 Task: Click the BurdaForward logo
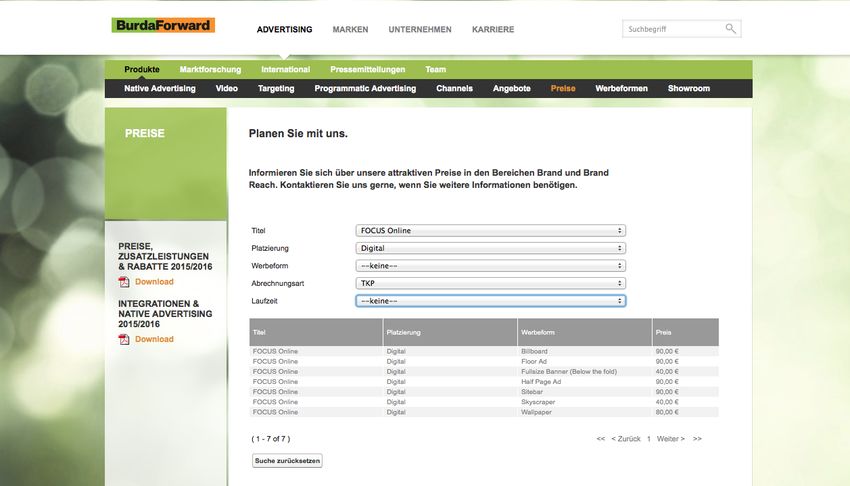[163, 25]
